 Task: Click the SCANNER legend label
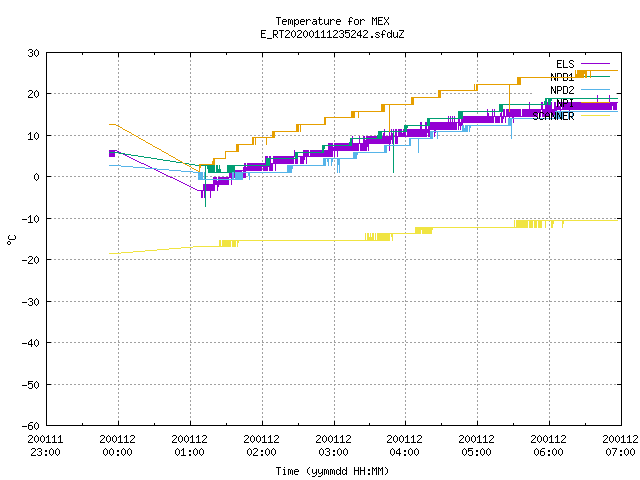(x=553, y=116)
